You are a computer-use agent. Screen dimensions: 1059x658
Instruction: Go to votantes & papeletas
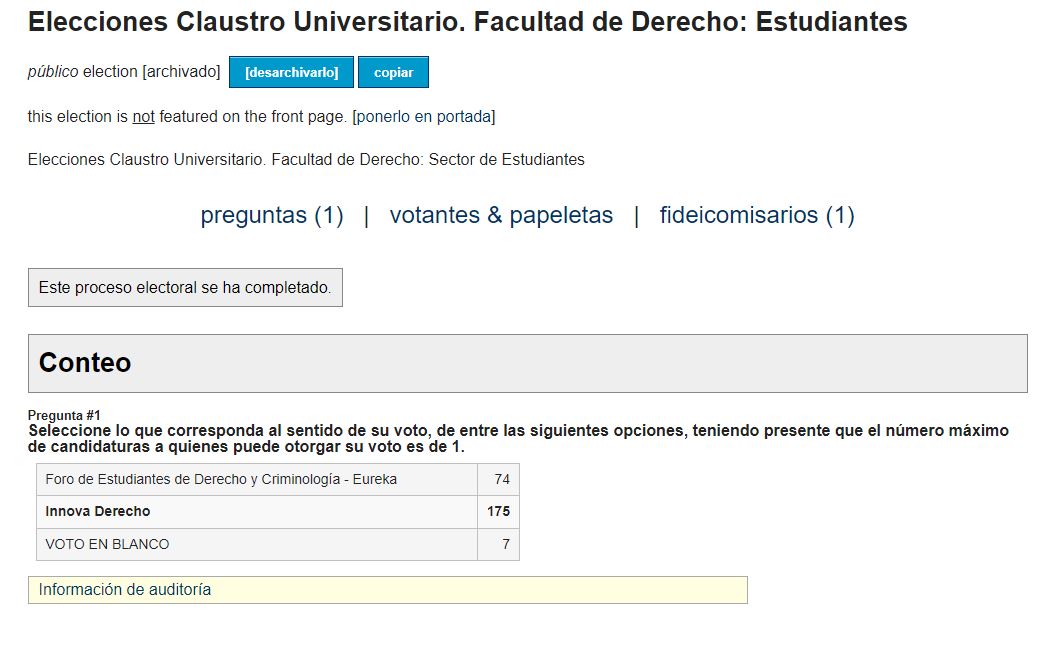501,215
